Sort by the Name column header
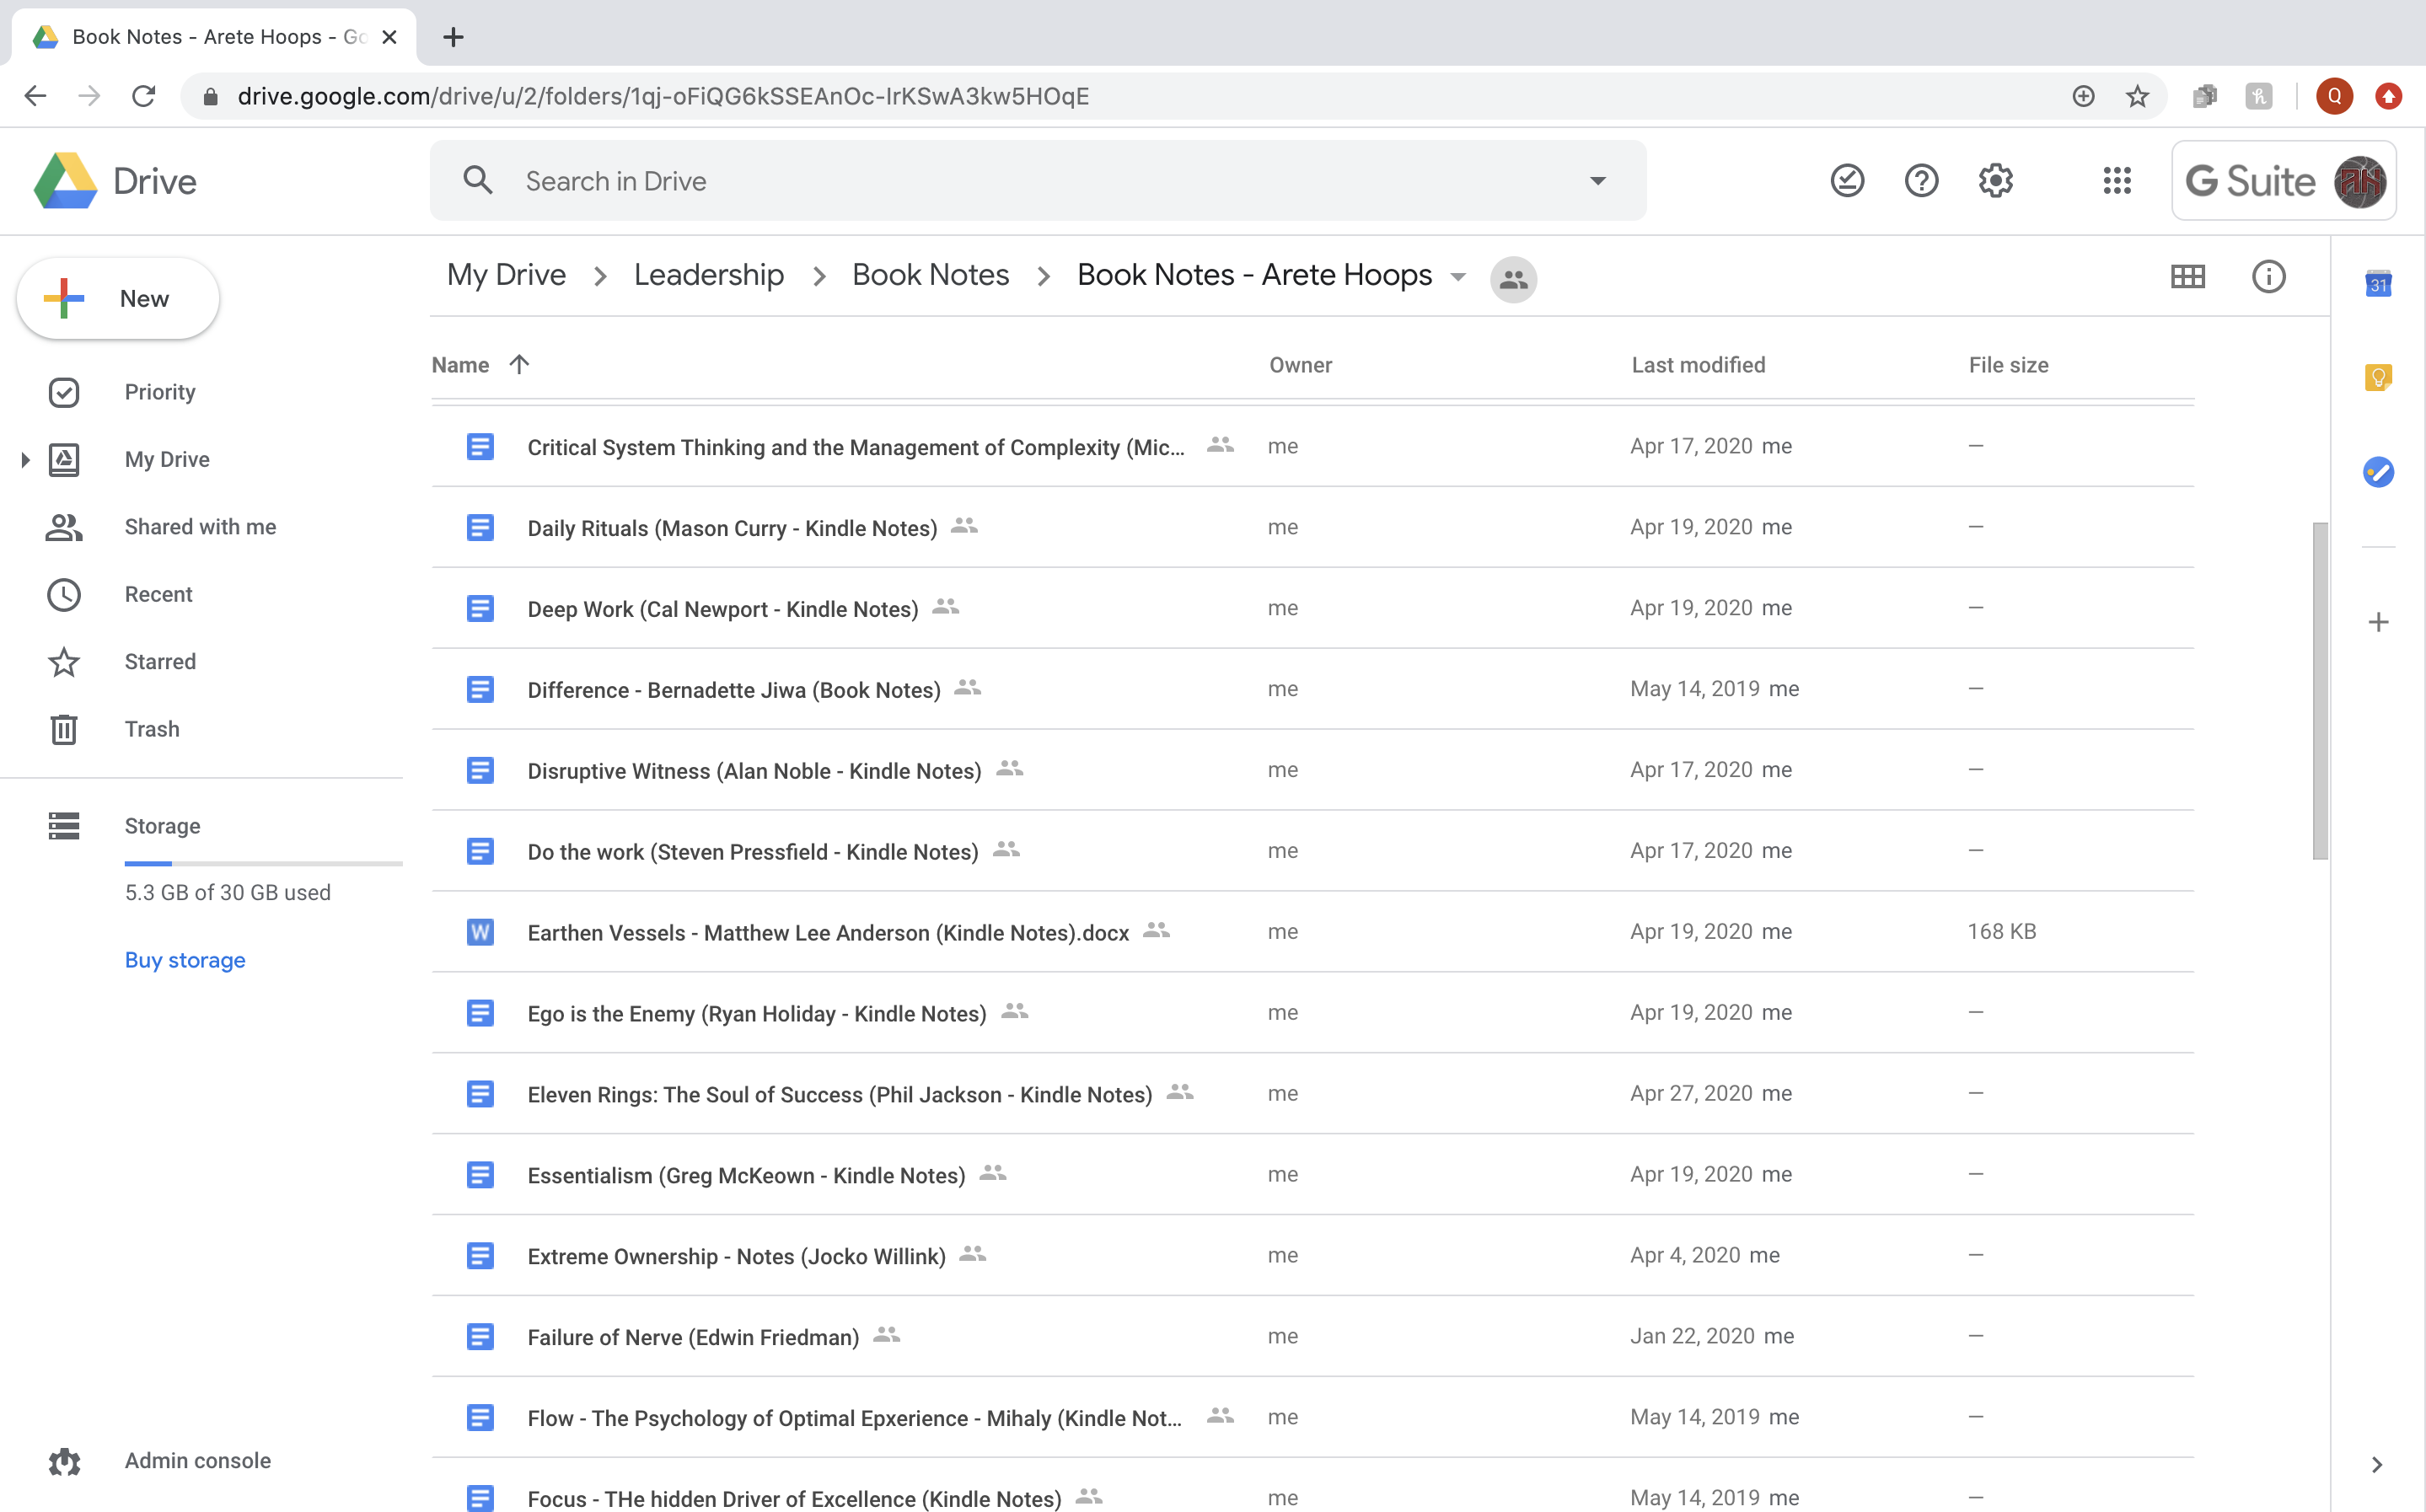Viewport: 2426px width, 1512px height. click(460, 365)
